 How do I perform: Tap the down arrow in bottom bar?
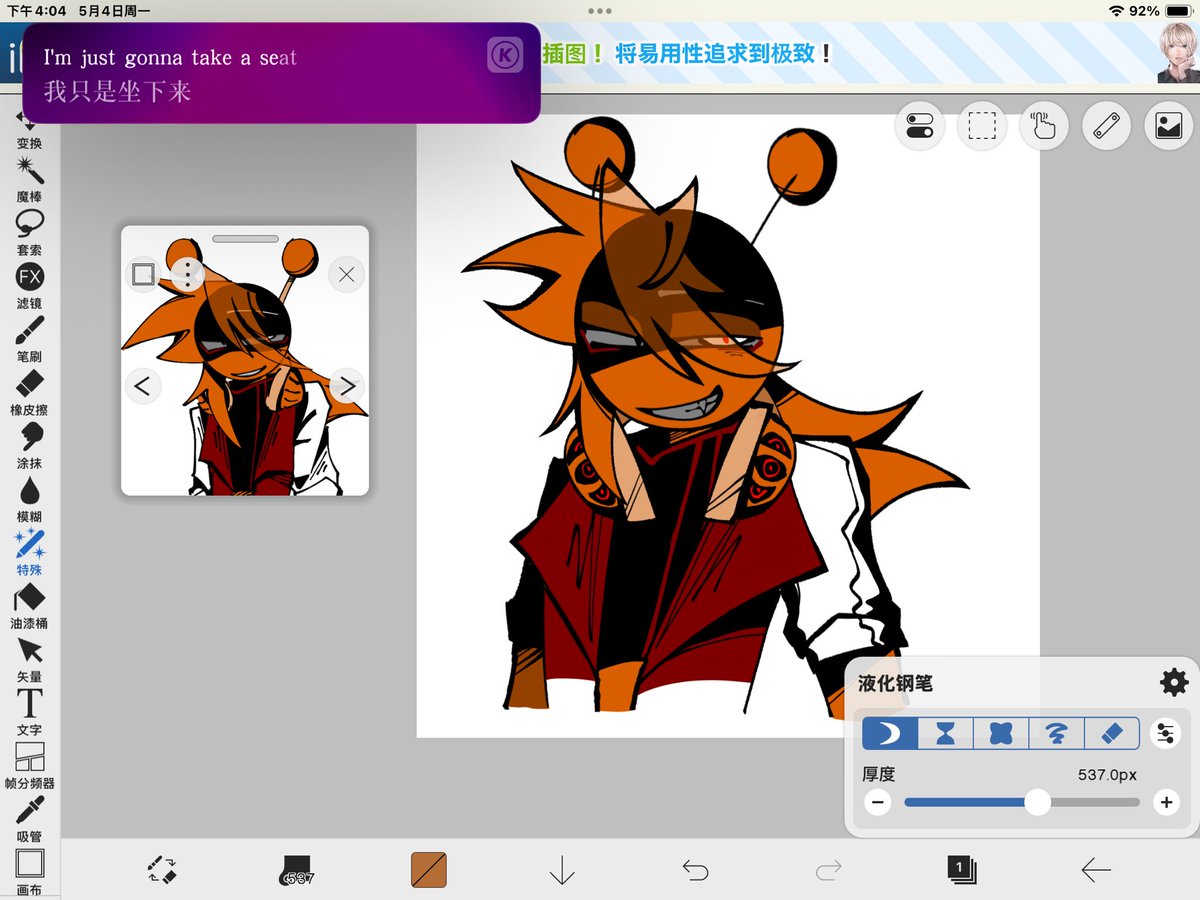point(562,870)
